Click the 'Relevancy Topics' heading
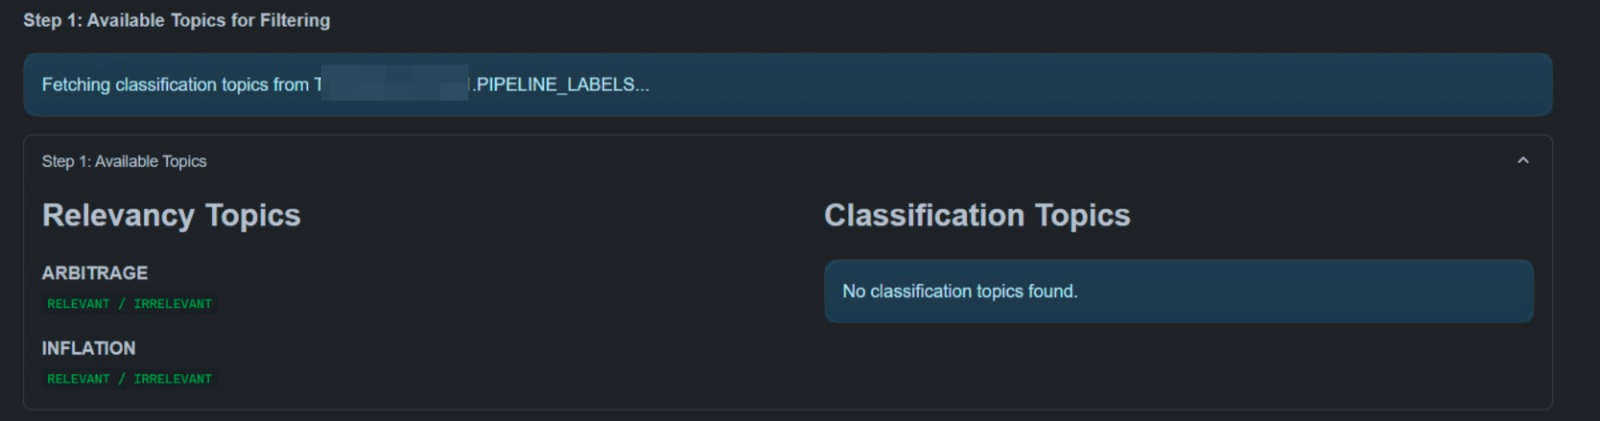 click(171, 215)
